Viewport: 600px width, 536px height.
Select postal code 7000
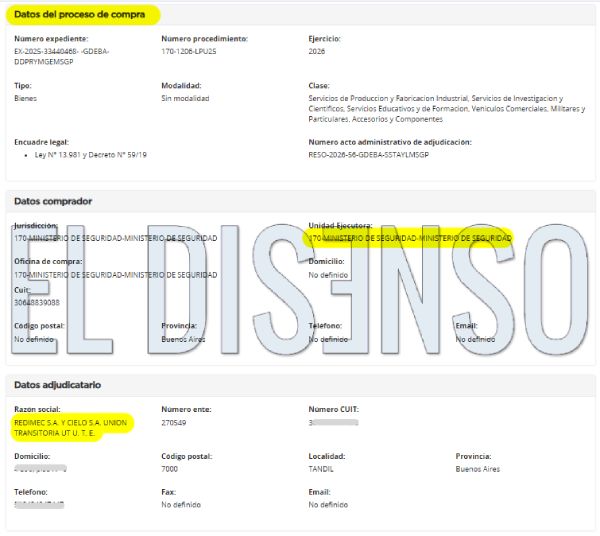(170, 469)
